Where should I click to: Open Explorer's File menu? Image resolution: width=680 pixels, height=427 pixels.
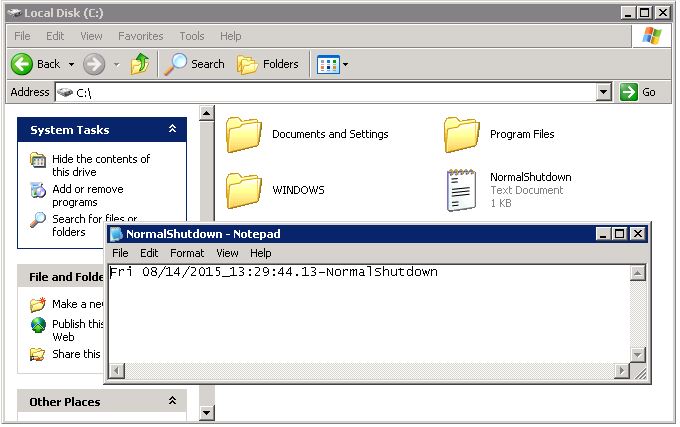pyautogui.click(x=22, y=36)
